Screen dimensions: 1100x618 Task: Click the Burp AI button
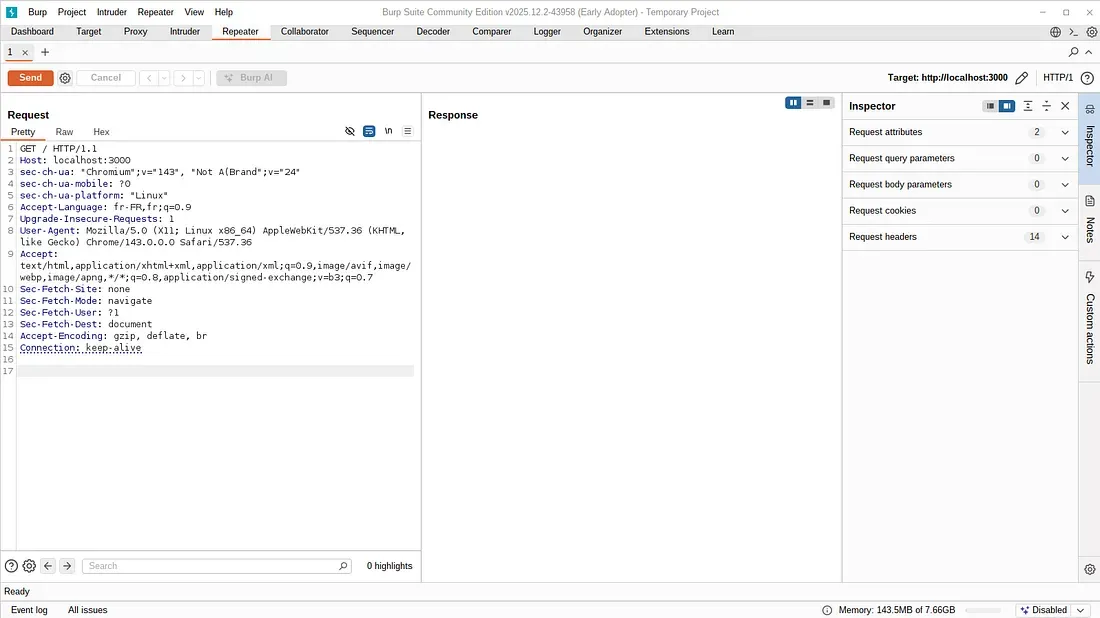pos(251,77)
